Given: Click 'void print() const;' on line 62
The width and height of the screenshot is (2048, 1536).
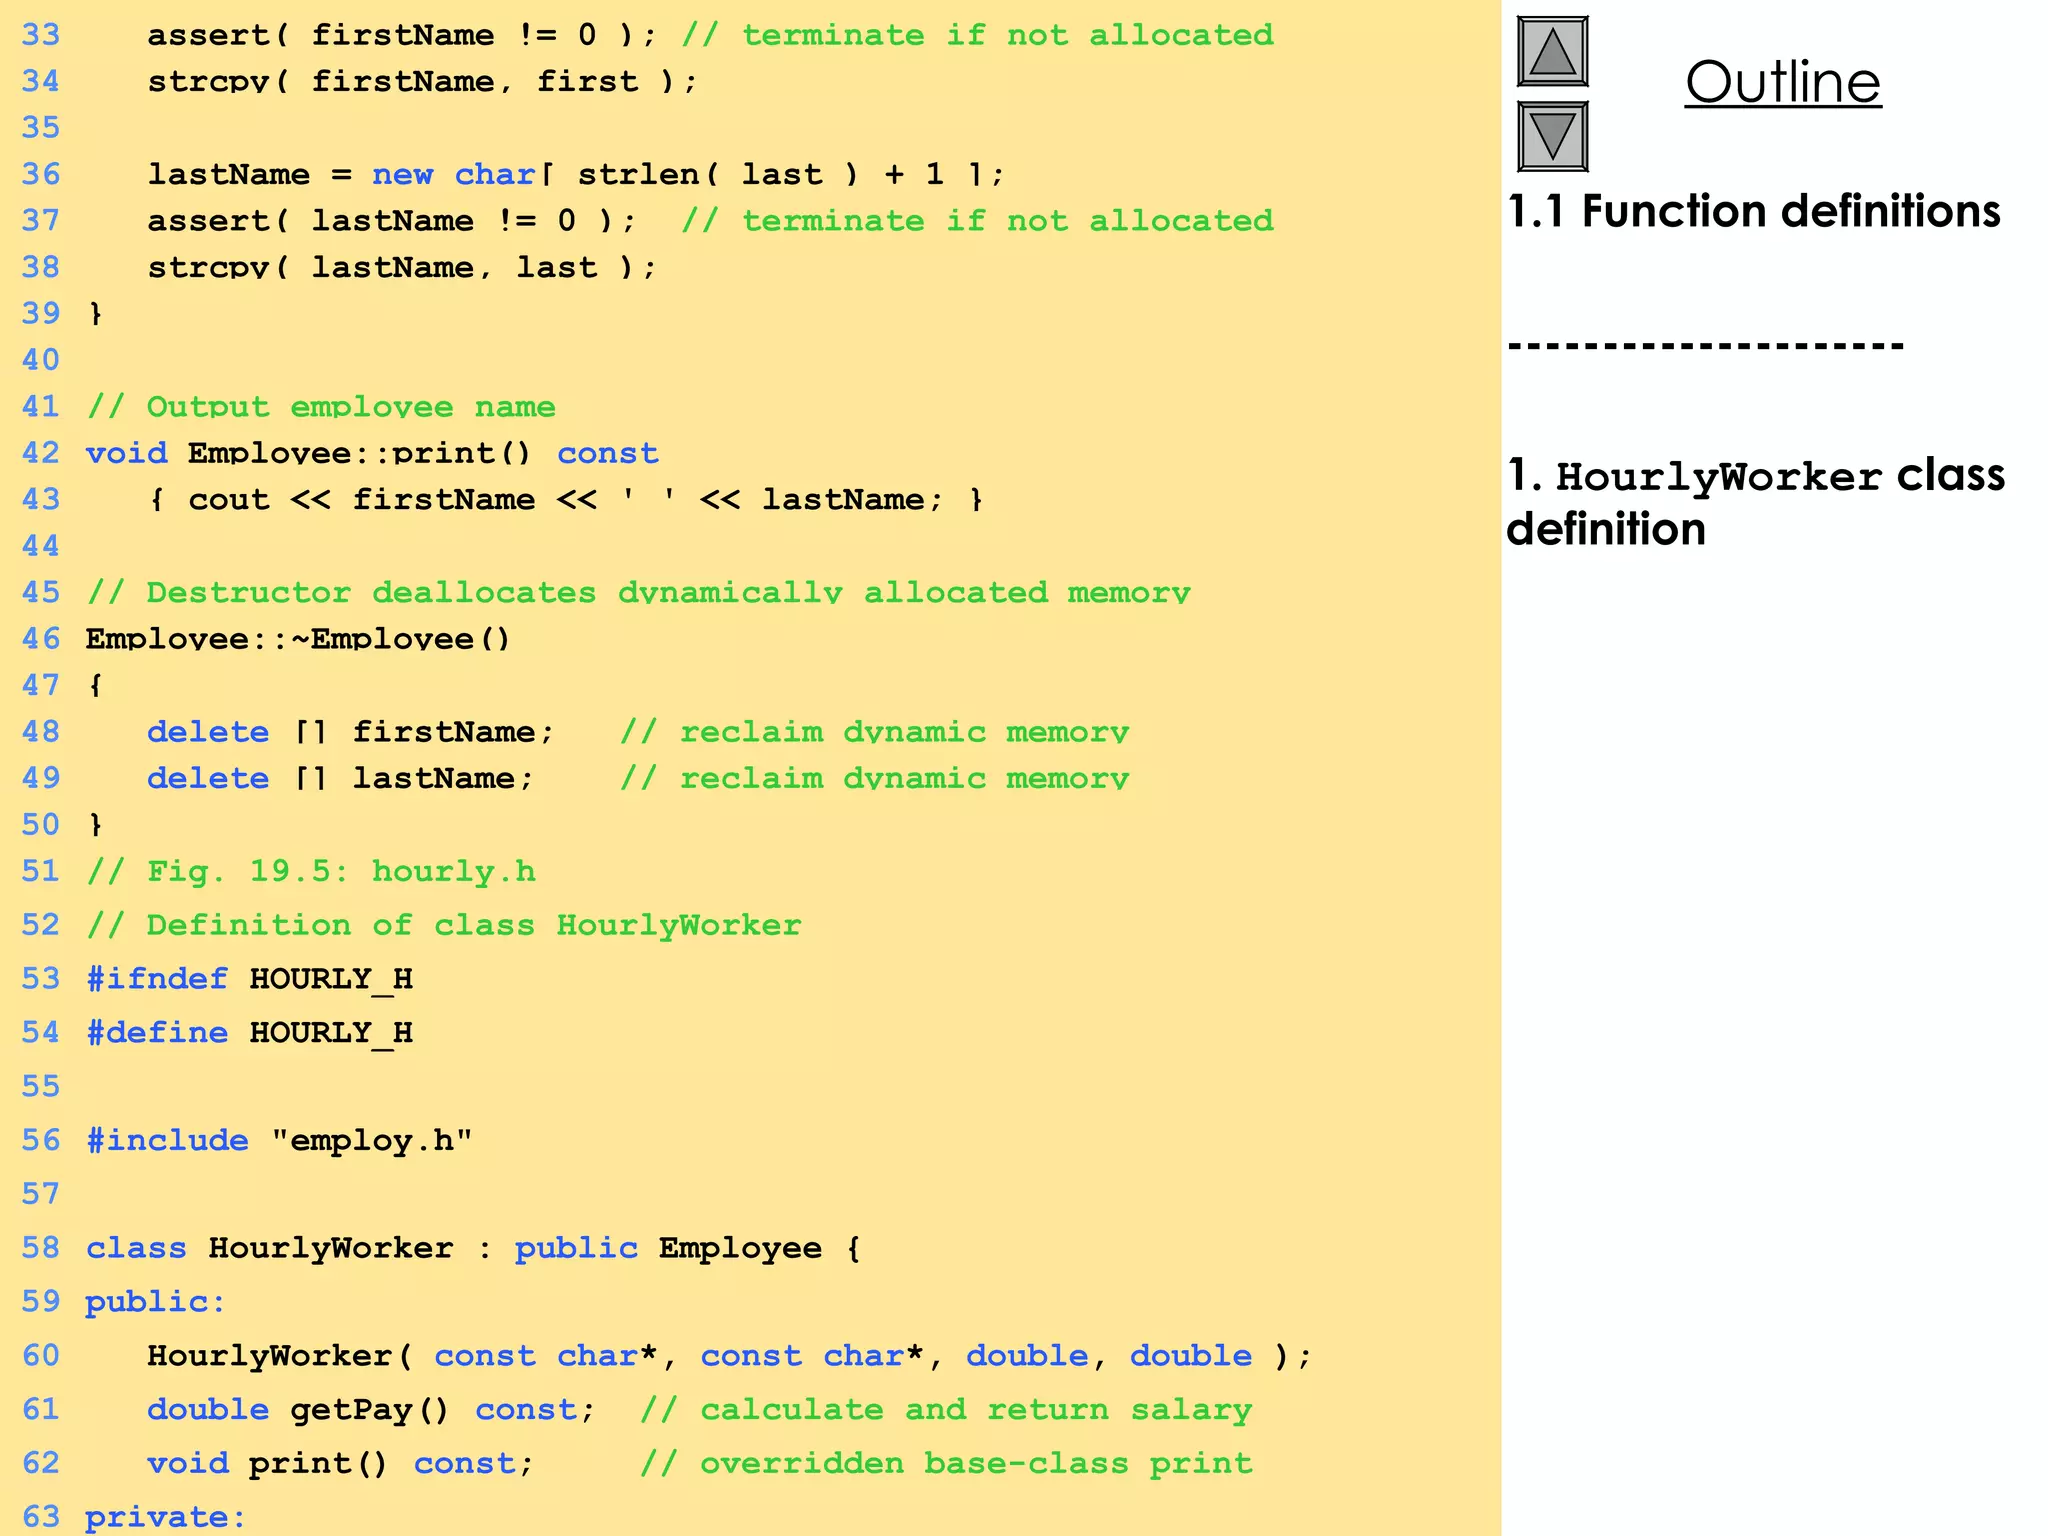Looking at the screenshot, I should click(x=340, y=1464).
